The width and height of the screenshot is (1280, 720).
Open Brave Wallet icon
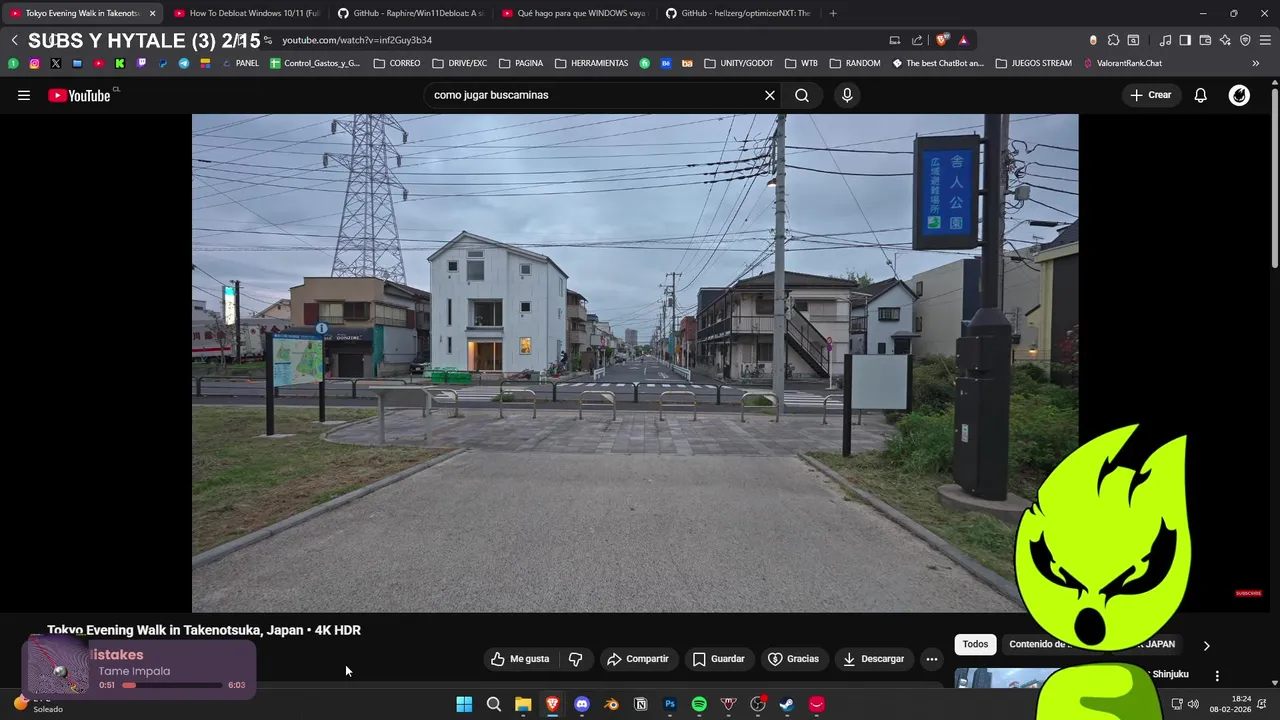pos(1205,40)
